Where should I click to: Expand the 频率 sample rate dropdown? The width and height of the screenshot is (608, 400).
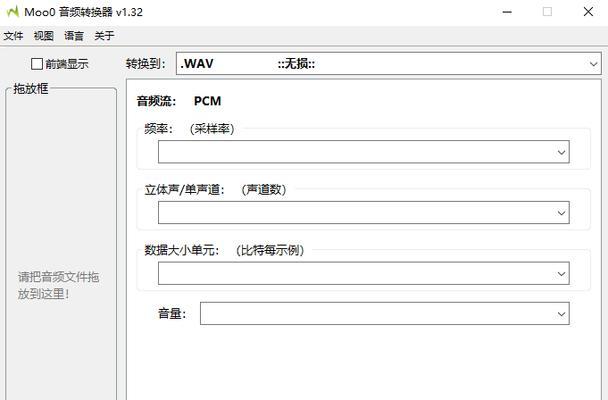point(364,152)
